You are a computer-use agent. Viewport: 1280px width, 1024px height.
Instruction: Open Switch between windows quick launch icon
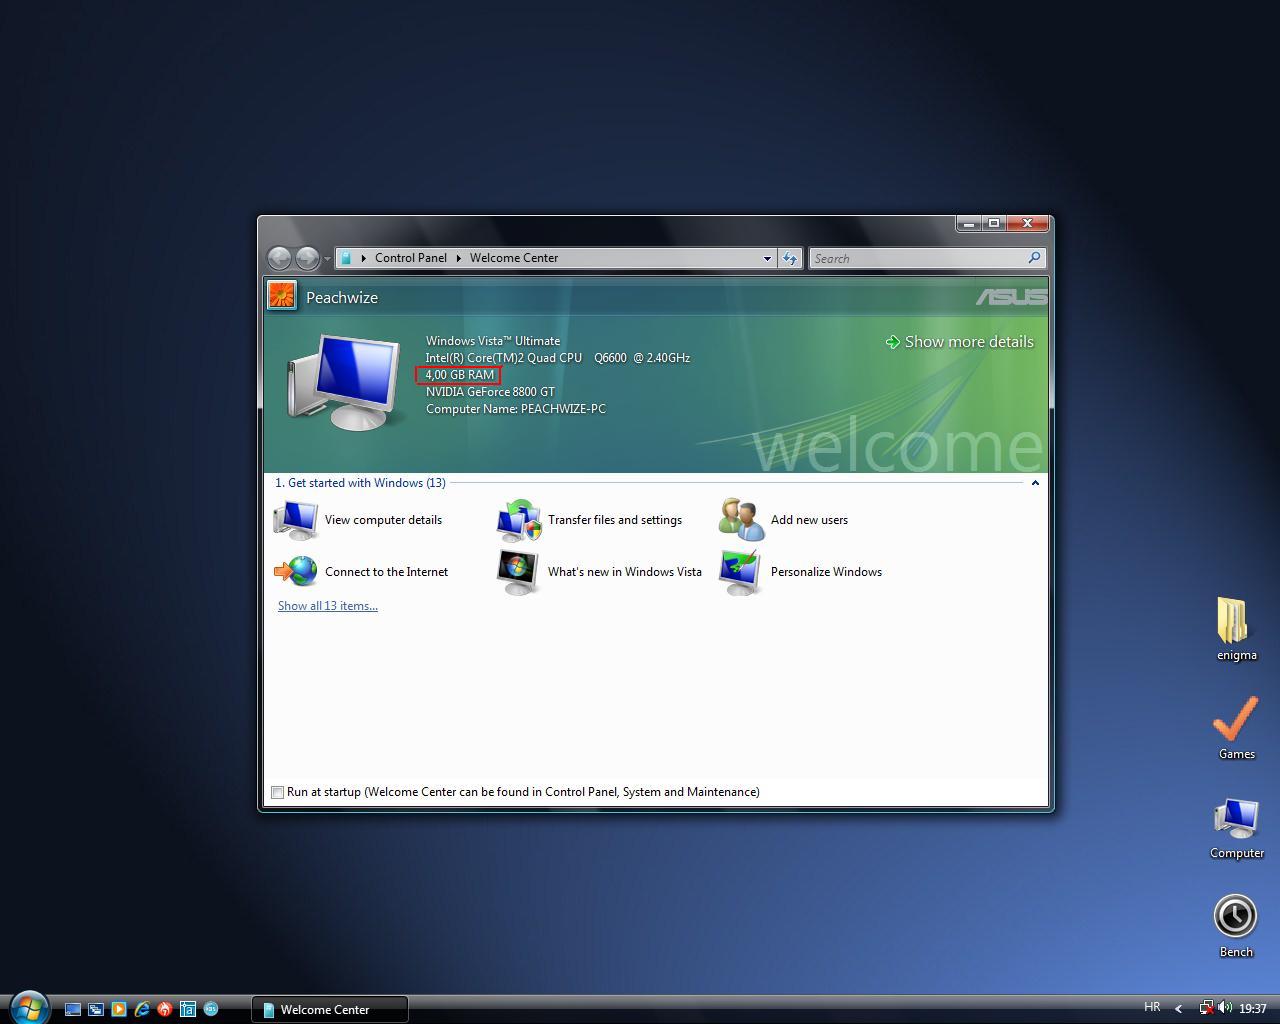point(96,1009)
